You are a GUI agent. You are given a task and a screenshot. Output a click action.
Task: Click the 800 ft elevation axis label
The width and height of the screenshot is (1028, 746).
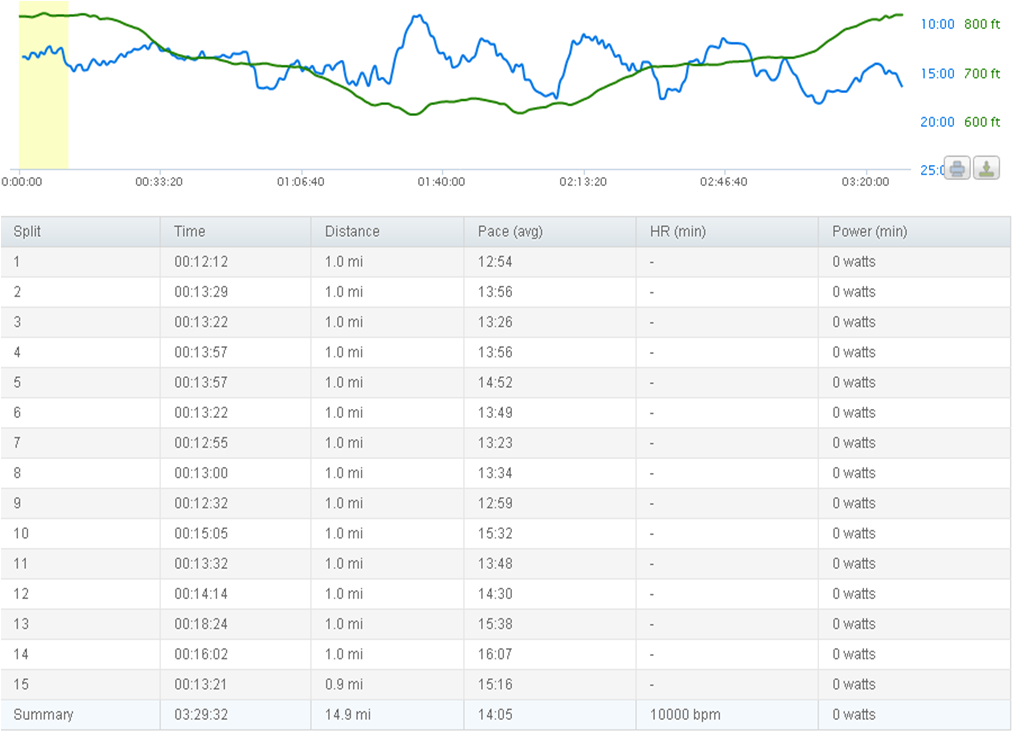[x=982, y=24]
